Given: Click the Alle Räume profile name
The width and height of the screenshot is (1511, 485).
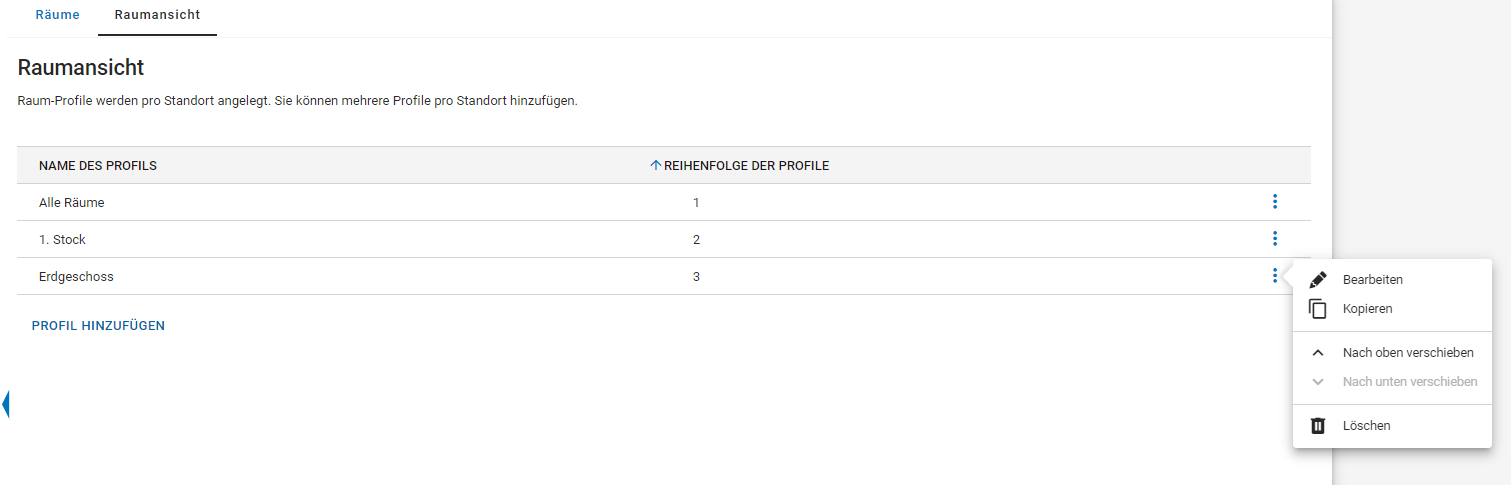Looking at the screenshot, I should 72,203.
